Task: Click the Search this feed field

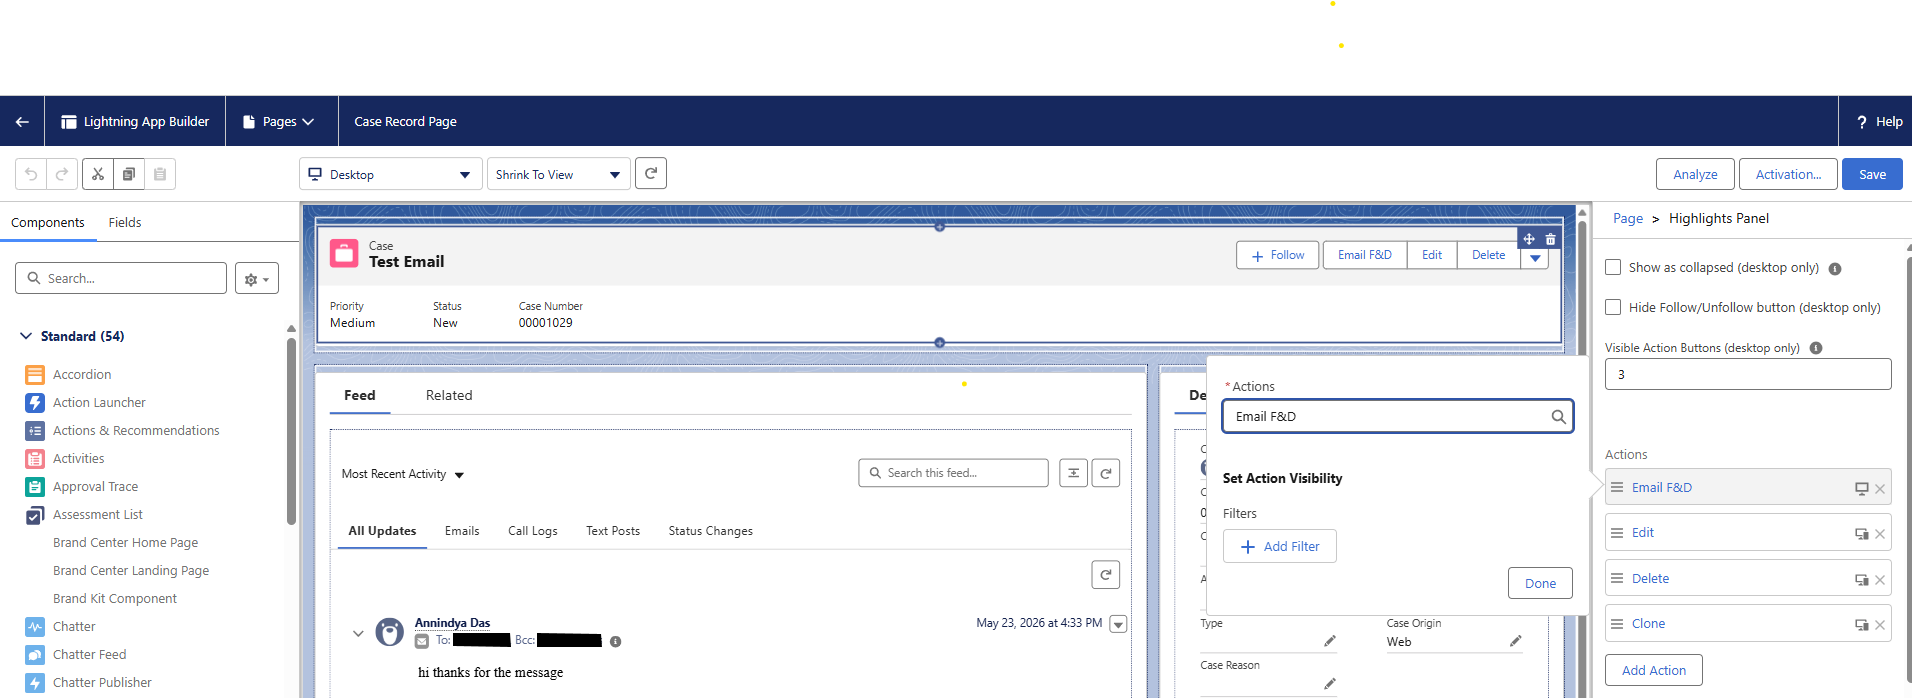Action: click(953, 473)
